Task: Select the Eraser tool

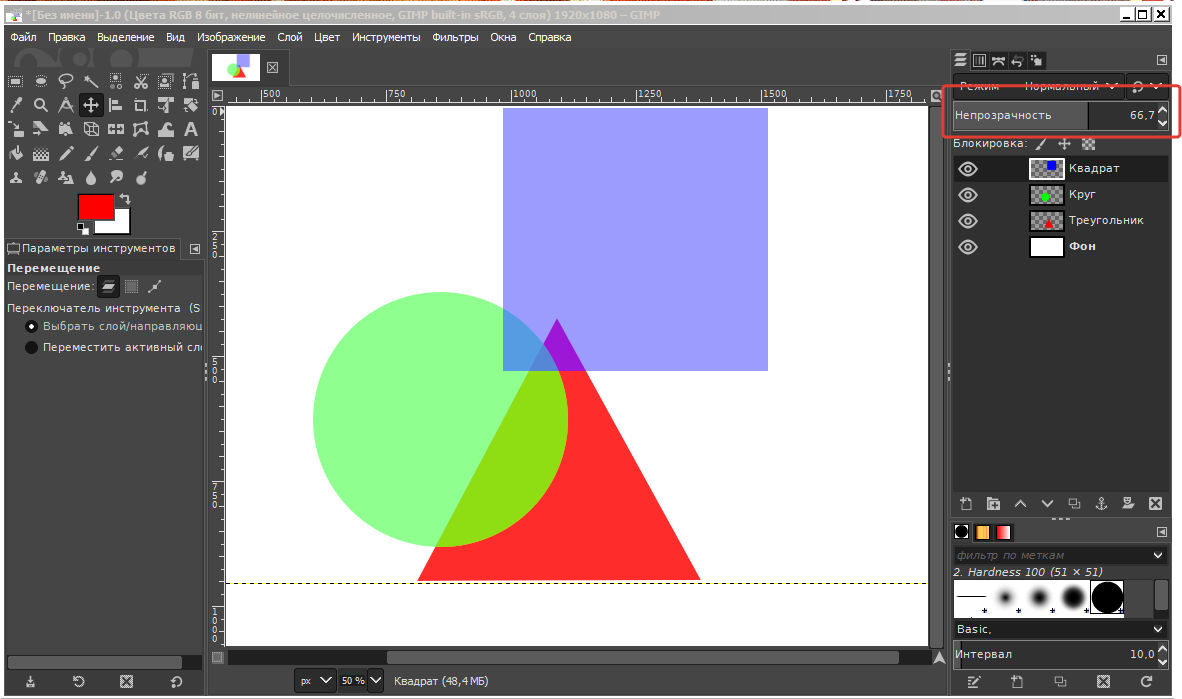Action: pyautogui.click(x=116, y=154)
